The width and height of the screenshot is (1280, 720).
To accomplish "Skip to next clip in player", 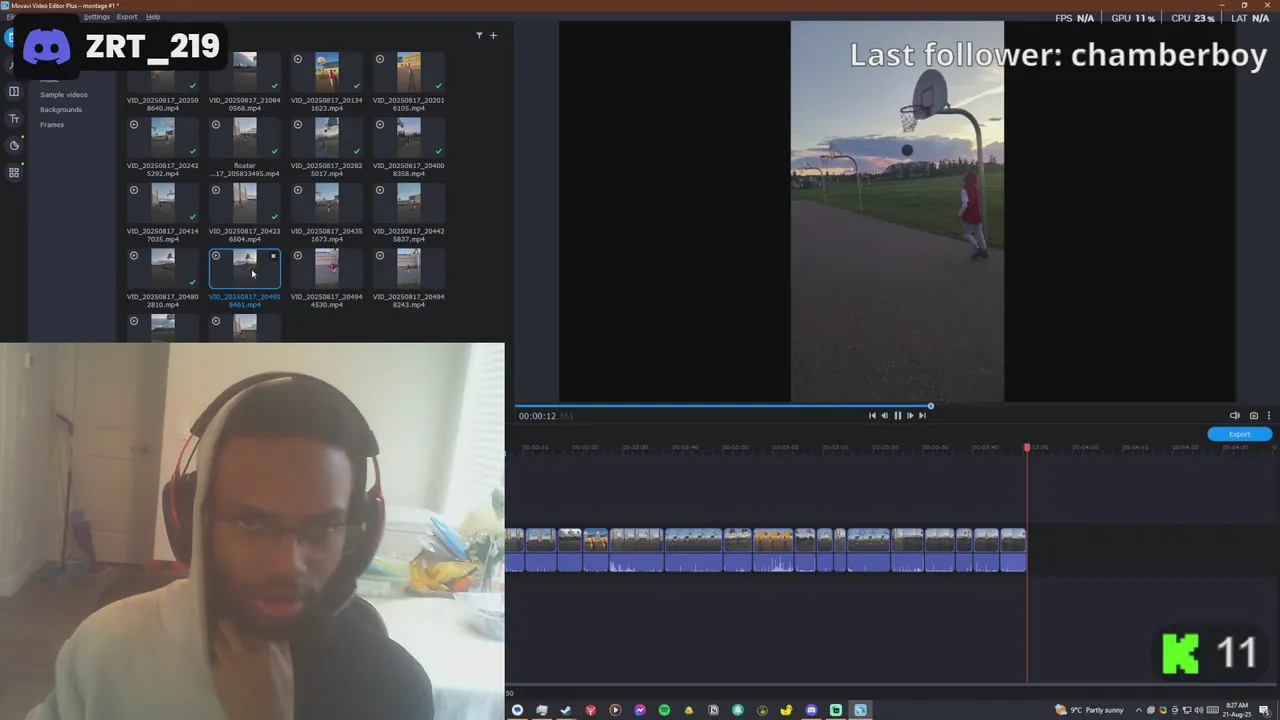I will [x=922, y=416].
